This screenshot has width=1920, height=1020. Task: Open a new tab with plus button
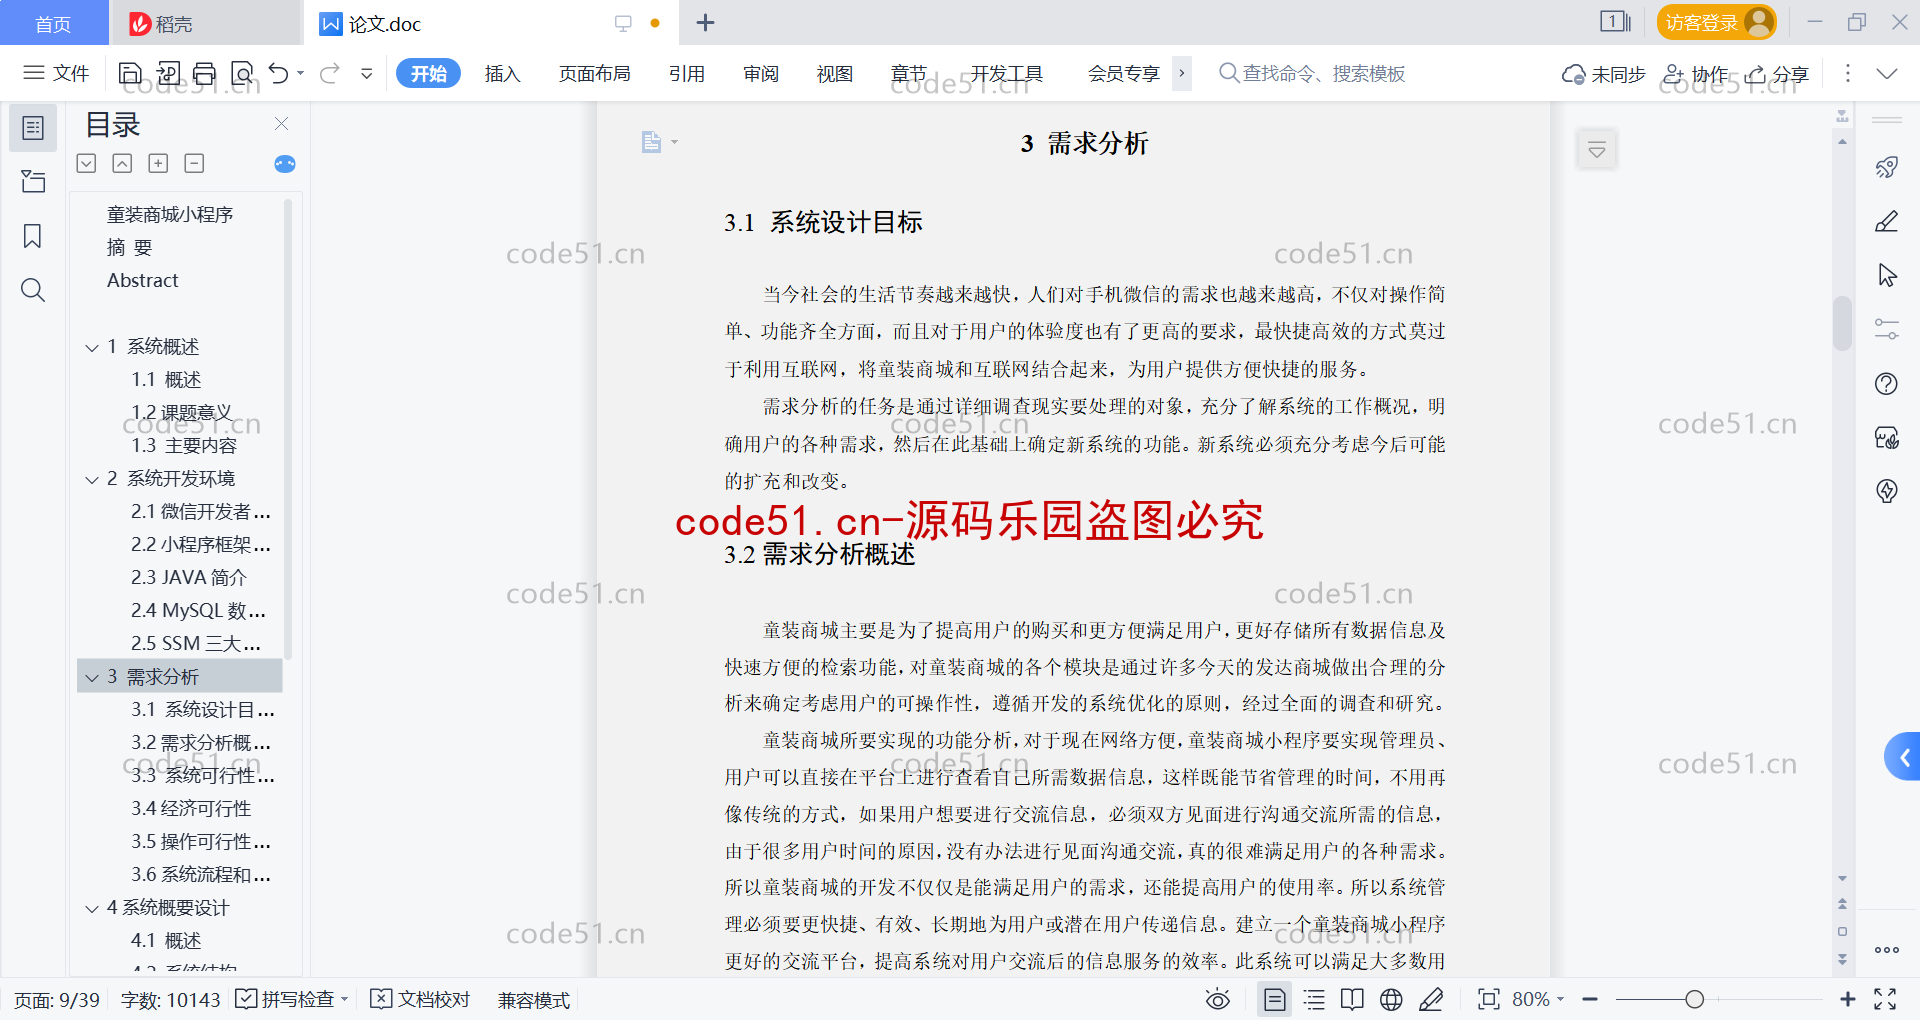point(705,22)
